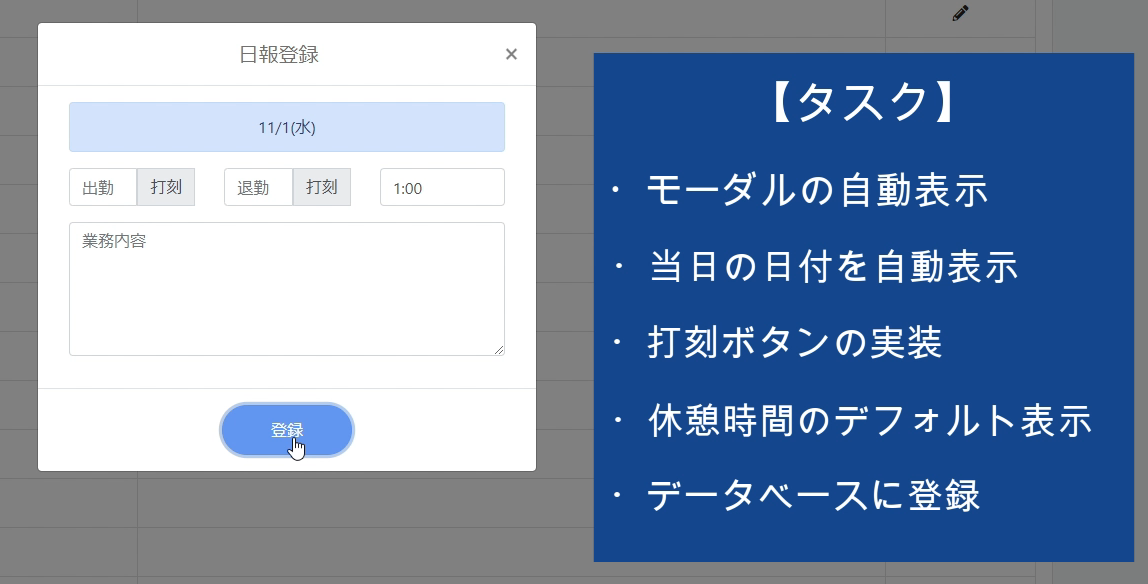Click the 出勤 time input field

[x=103, y=187]
